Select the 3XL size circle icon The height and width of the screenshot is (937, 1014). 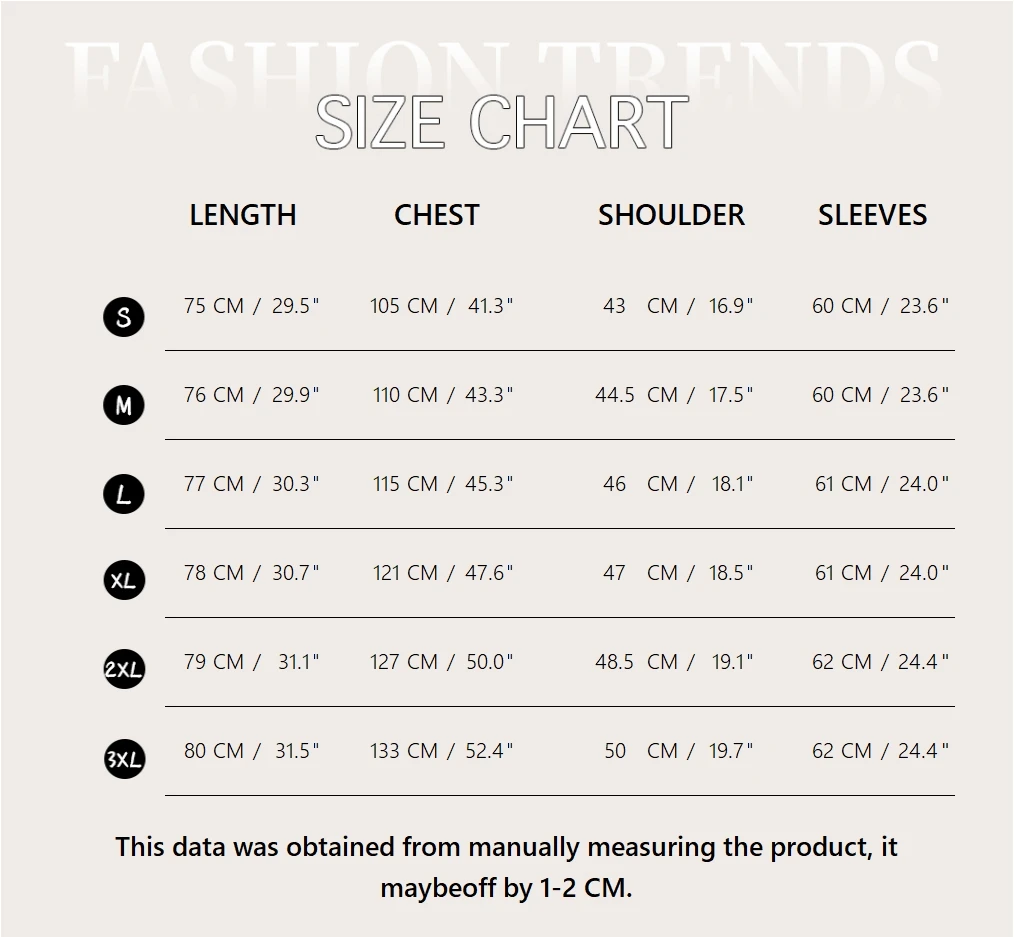point(124,759)
